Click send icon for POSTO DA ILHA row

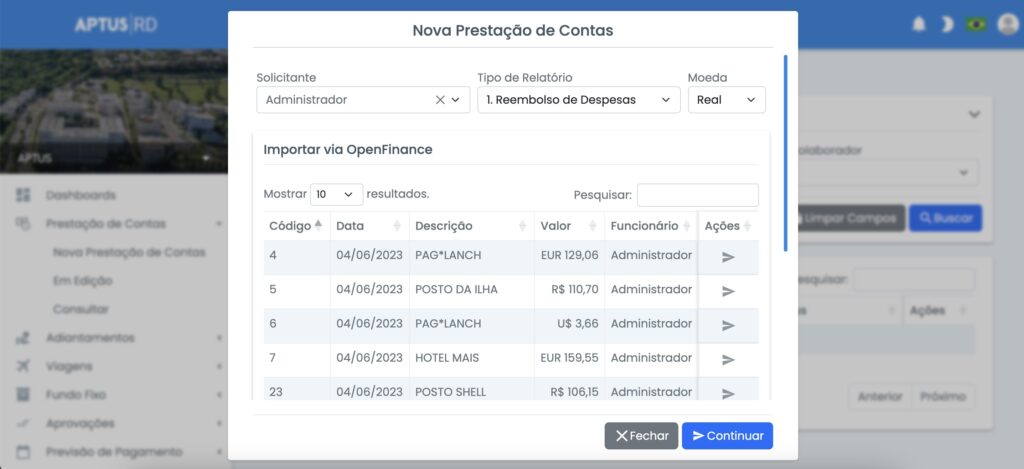(x=728, y=291)
